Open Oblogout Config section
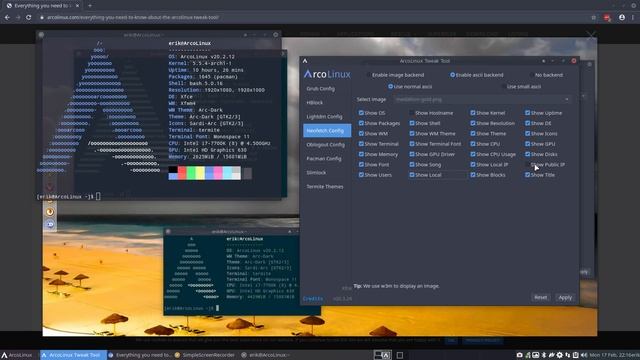 click(325, 144)
